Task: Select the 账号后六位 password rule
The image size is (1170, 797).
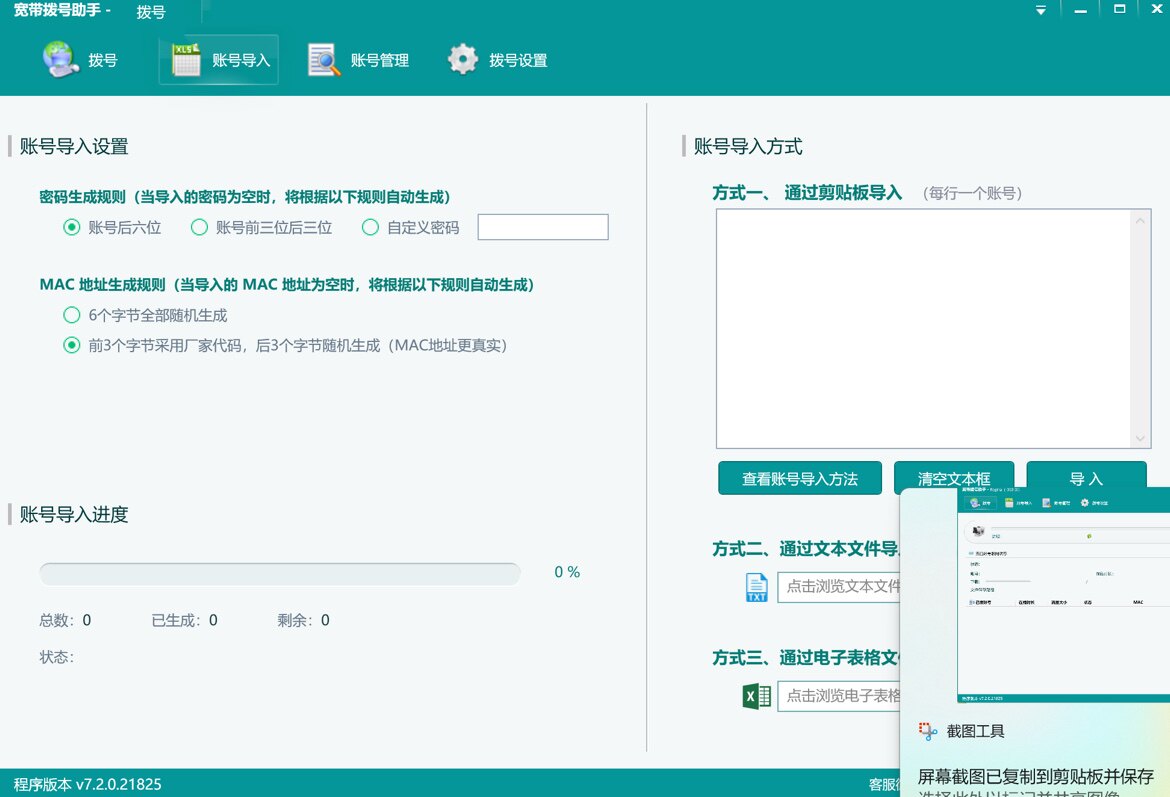Action: [x=70, y=228]
